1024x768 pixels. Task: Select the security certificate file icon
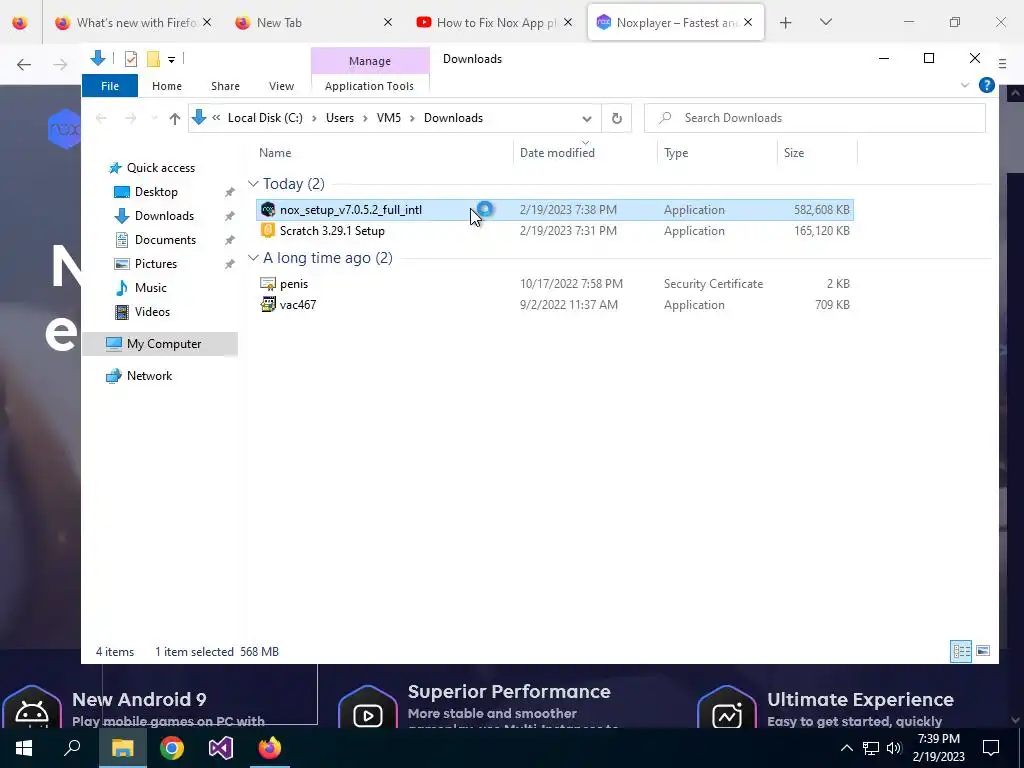click(268, 283)
